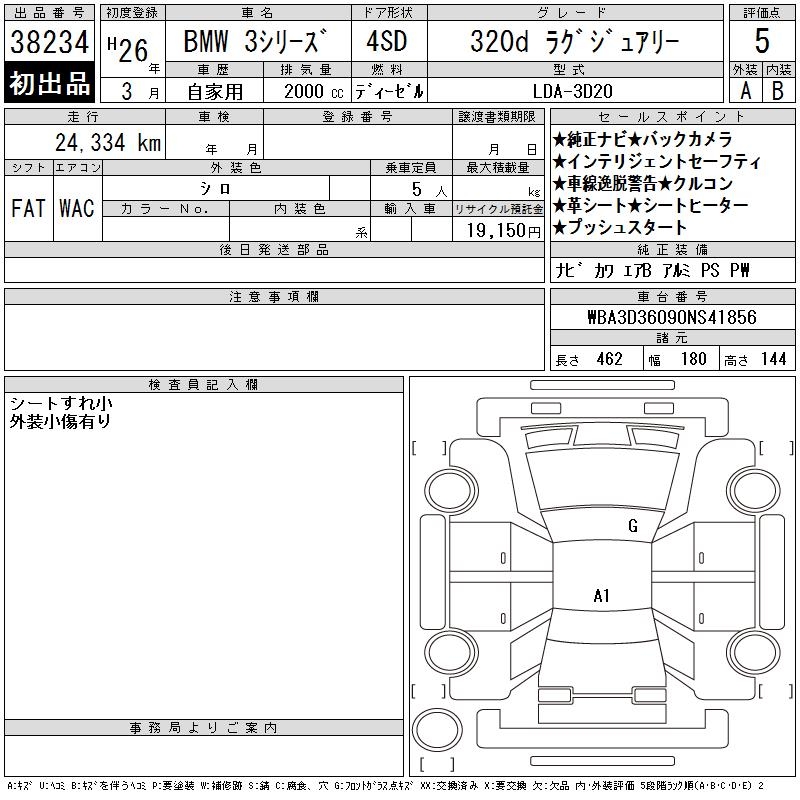Select the rear-right wheel circle in diagram
The height and width of the screenshot is (800, 800).
pyautogui.click(x=754, y=653)
